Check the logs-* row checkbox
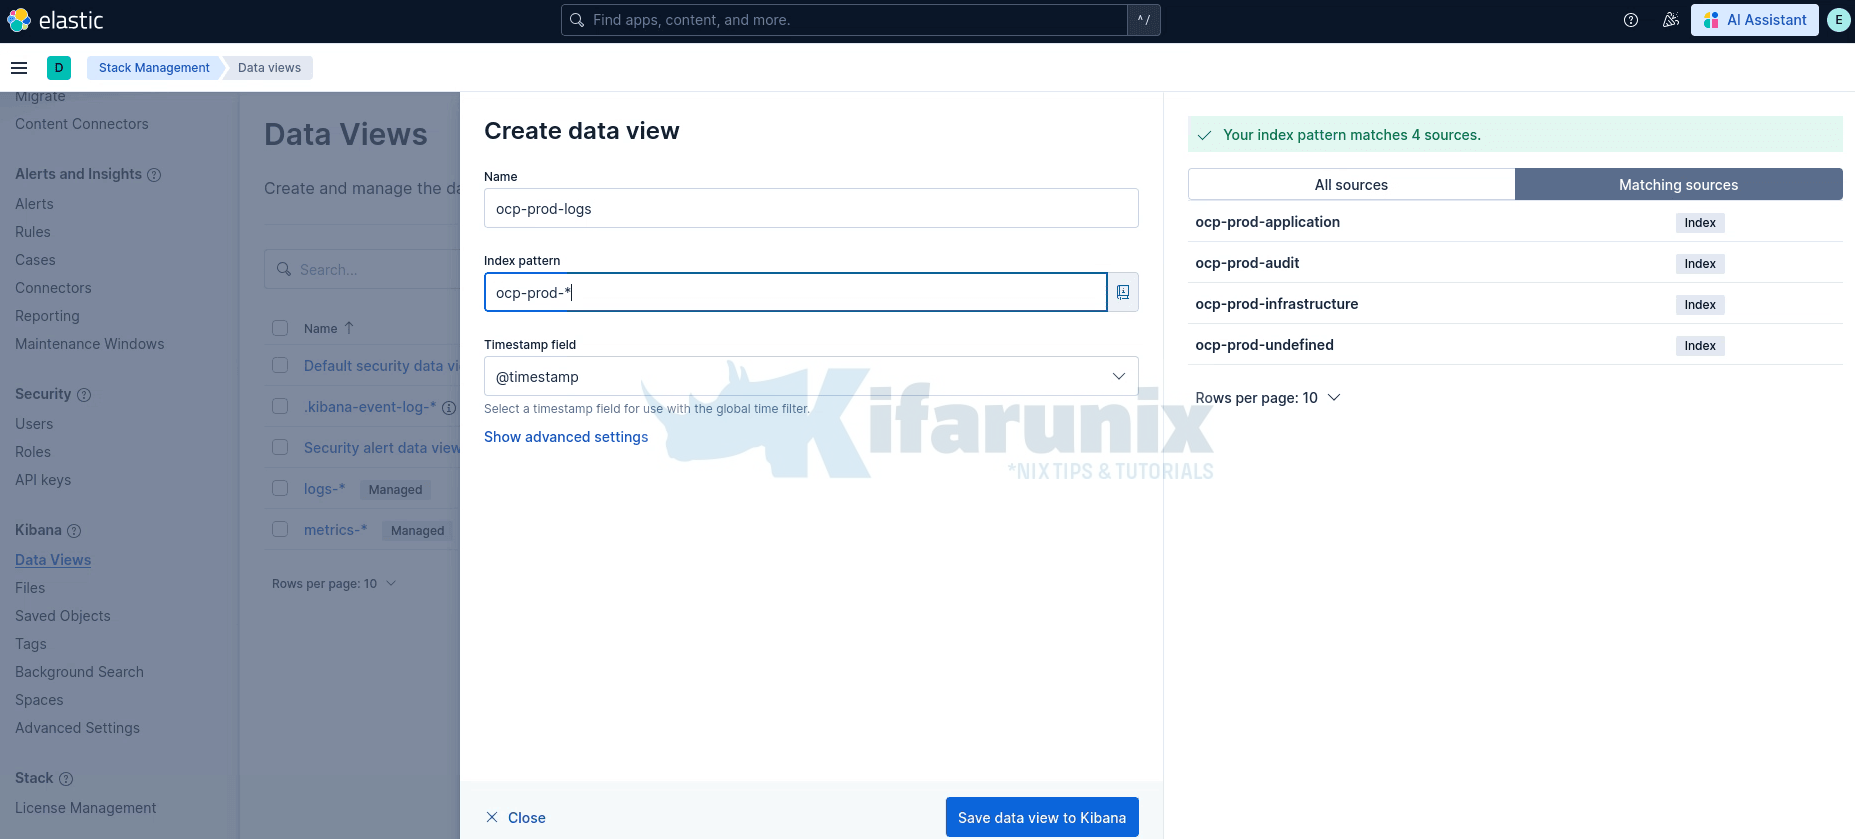This screenshot has height=839, width=1855. click(280, 489)
